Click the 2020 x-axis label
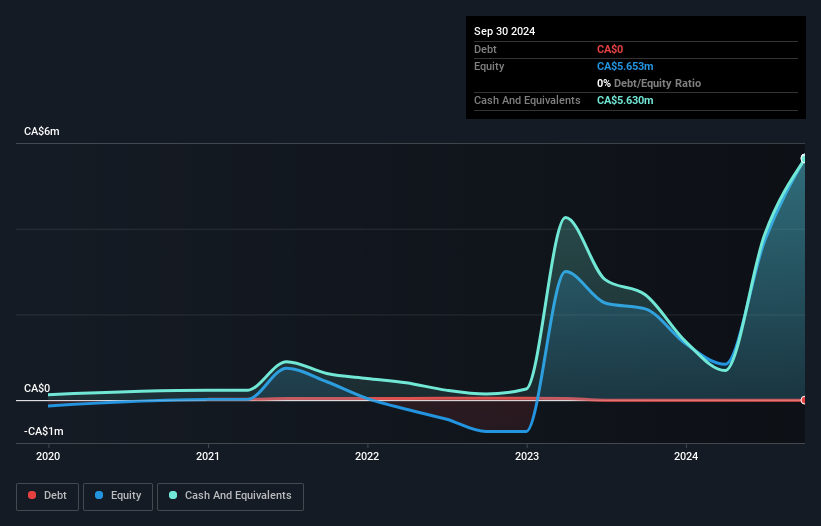This screenshot has height=526, width=821. (48, 456)
